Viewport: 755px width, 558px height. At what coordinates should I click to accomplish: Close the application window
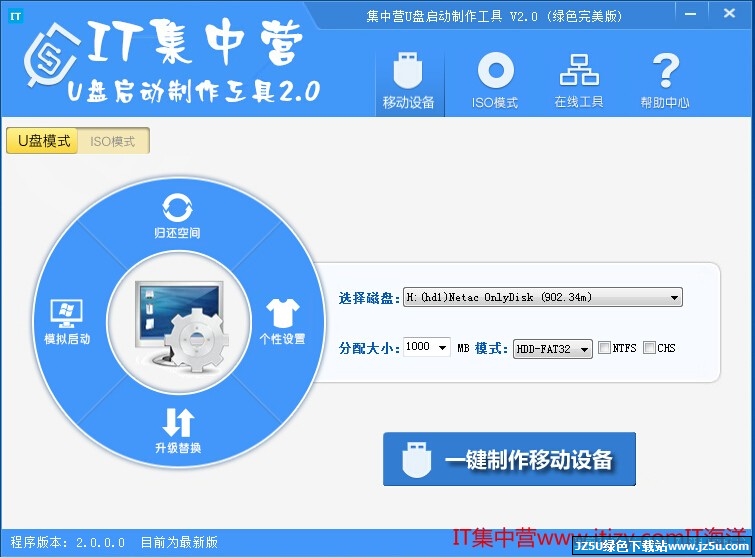click(729, 14)
